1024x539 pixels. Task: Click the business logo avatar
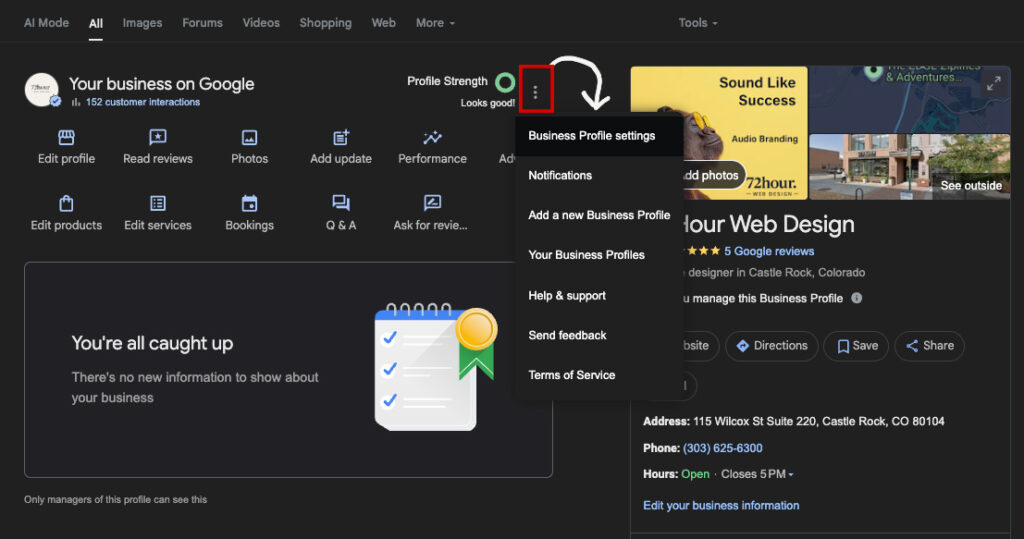click(42, 90)
